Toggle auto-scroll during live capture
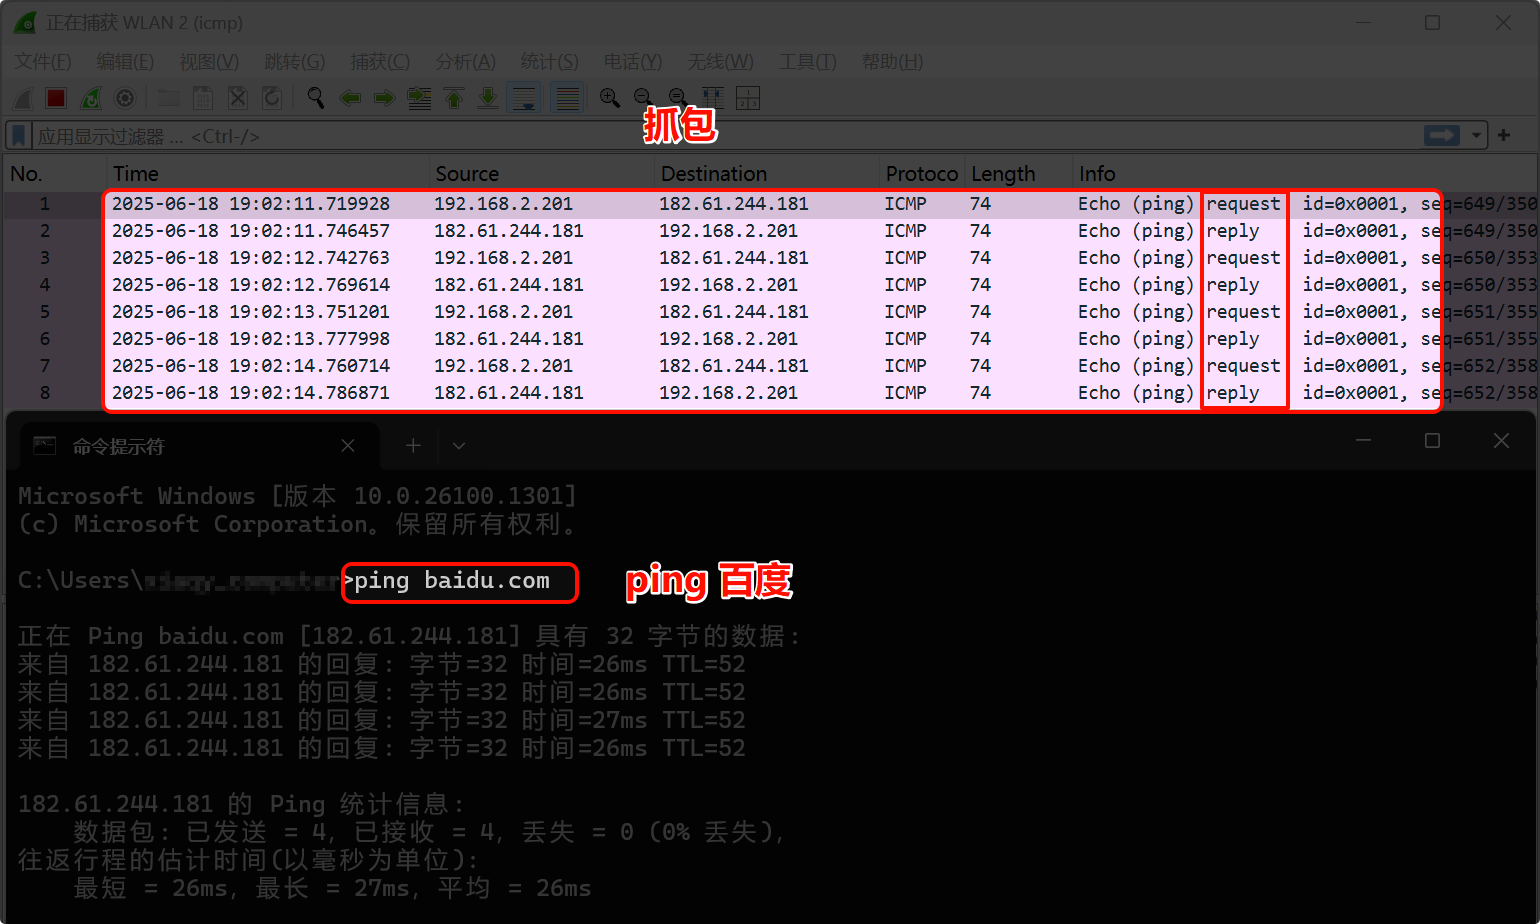Screen dimensions: 1540x924 (525, 98)
